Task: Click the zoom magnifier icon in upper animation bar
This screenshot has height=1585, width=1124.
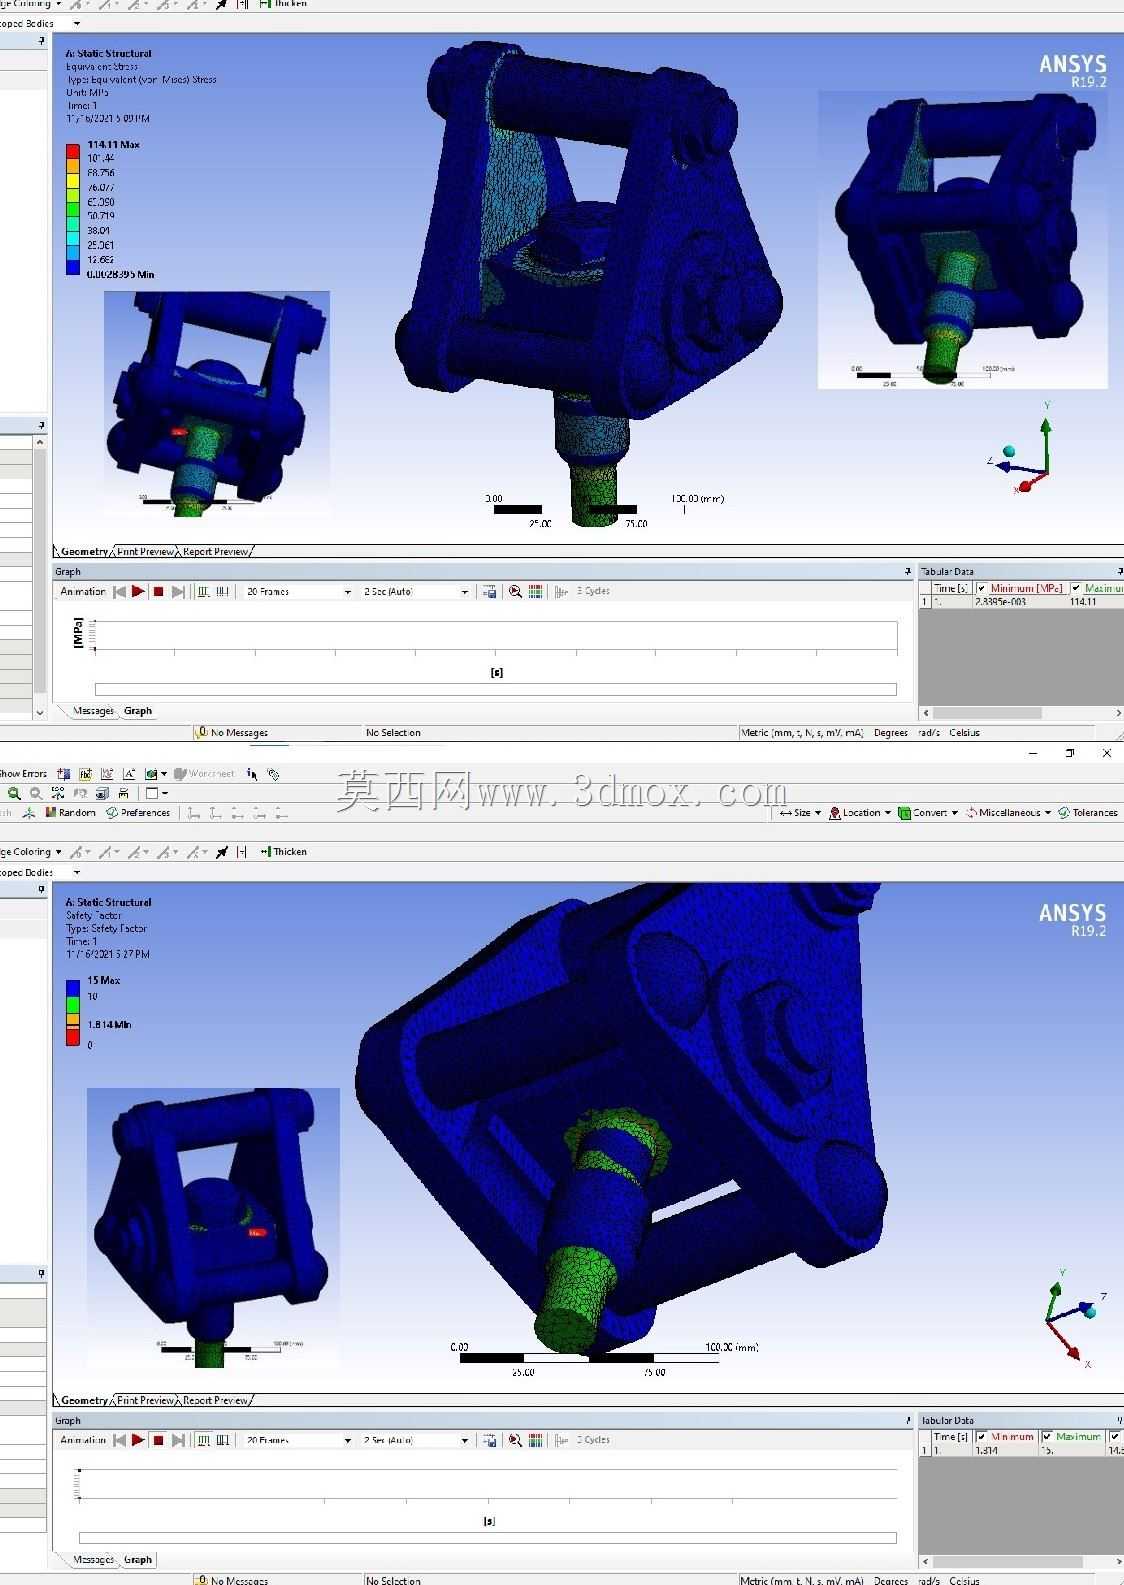Action: point(515,591)
